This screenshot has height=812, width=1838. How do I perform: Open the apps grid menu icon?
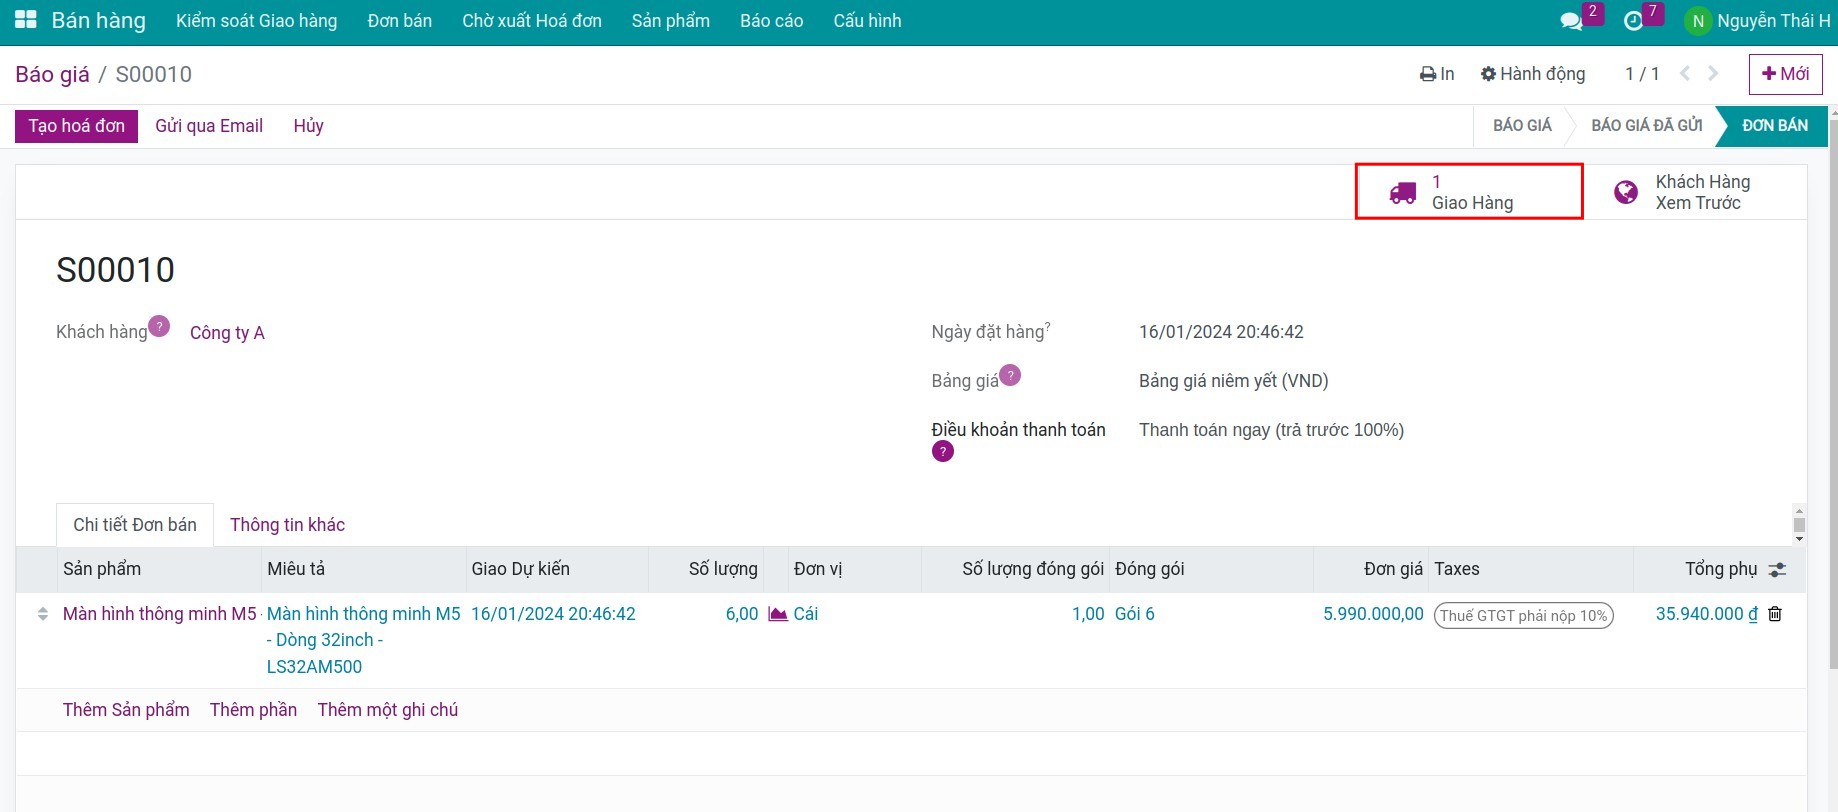click(25, 20)
